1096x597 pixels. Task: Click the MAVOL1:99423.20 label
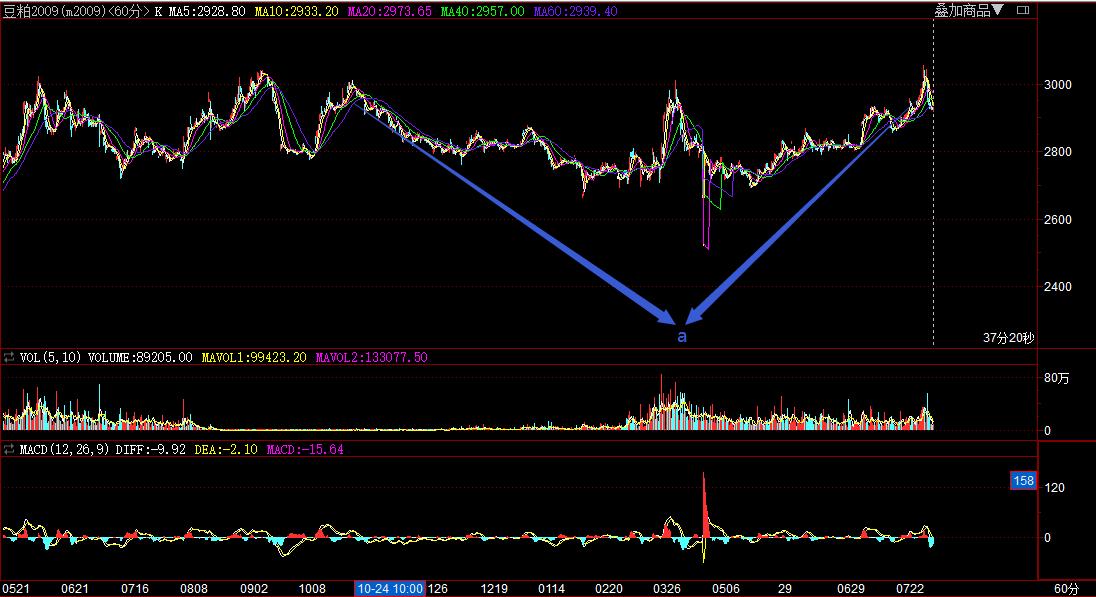coord(254,357)
